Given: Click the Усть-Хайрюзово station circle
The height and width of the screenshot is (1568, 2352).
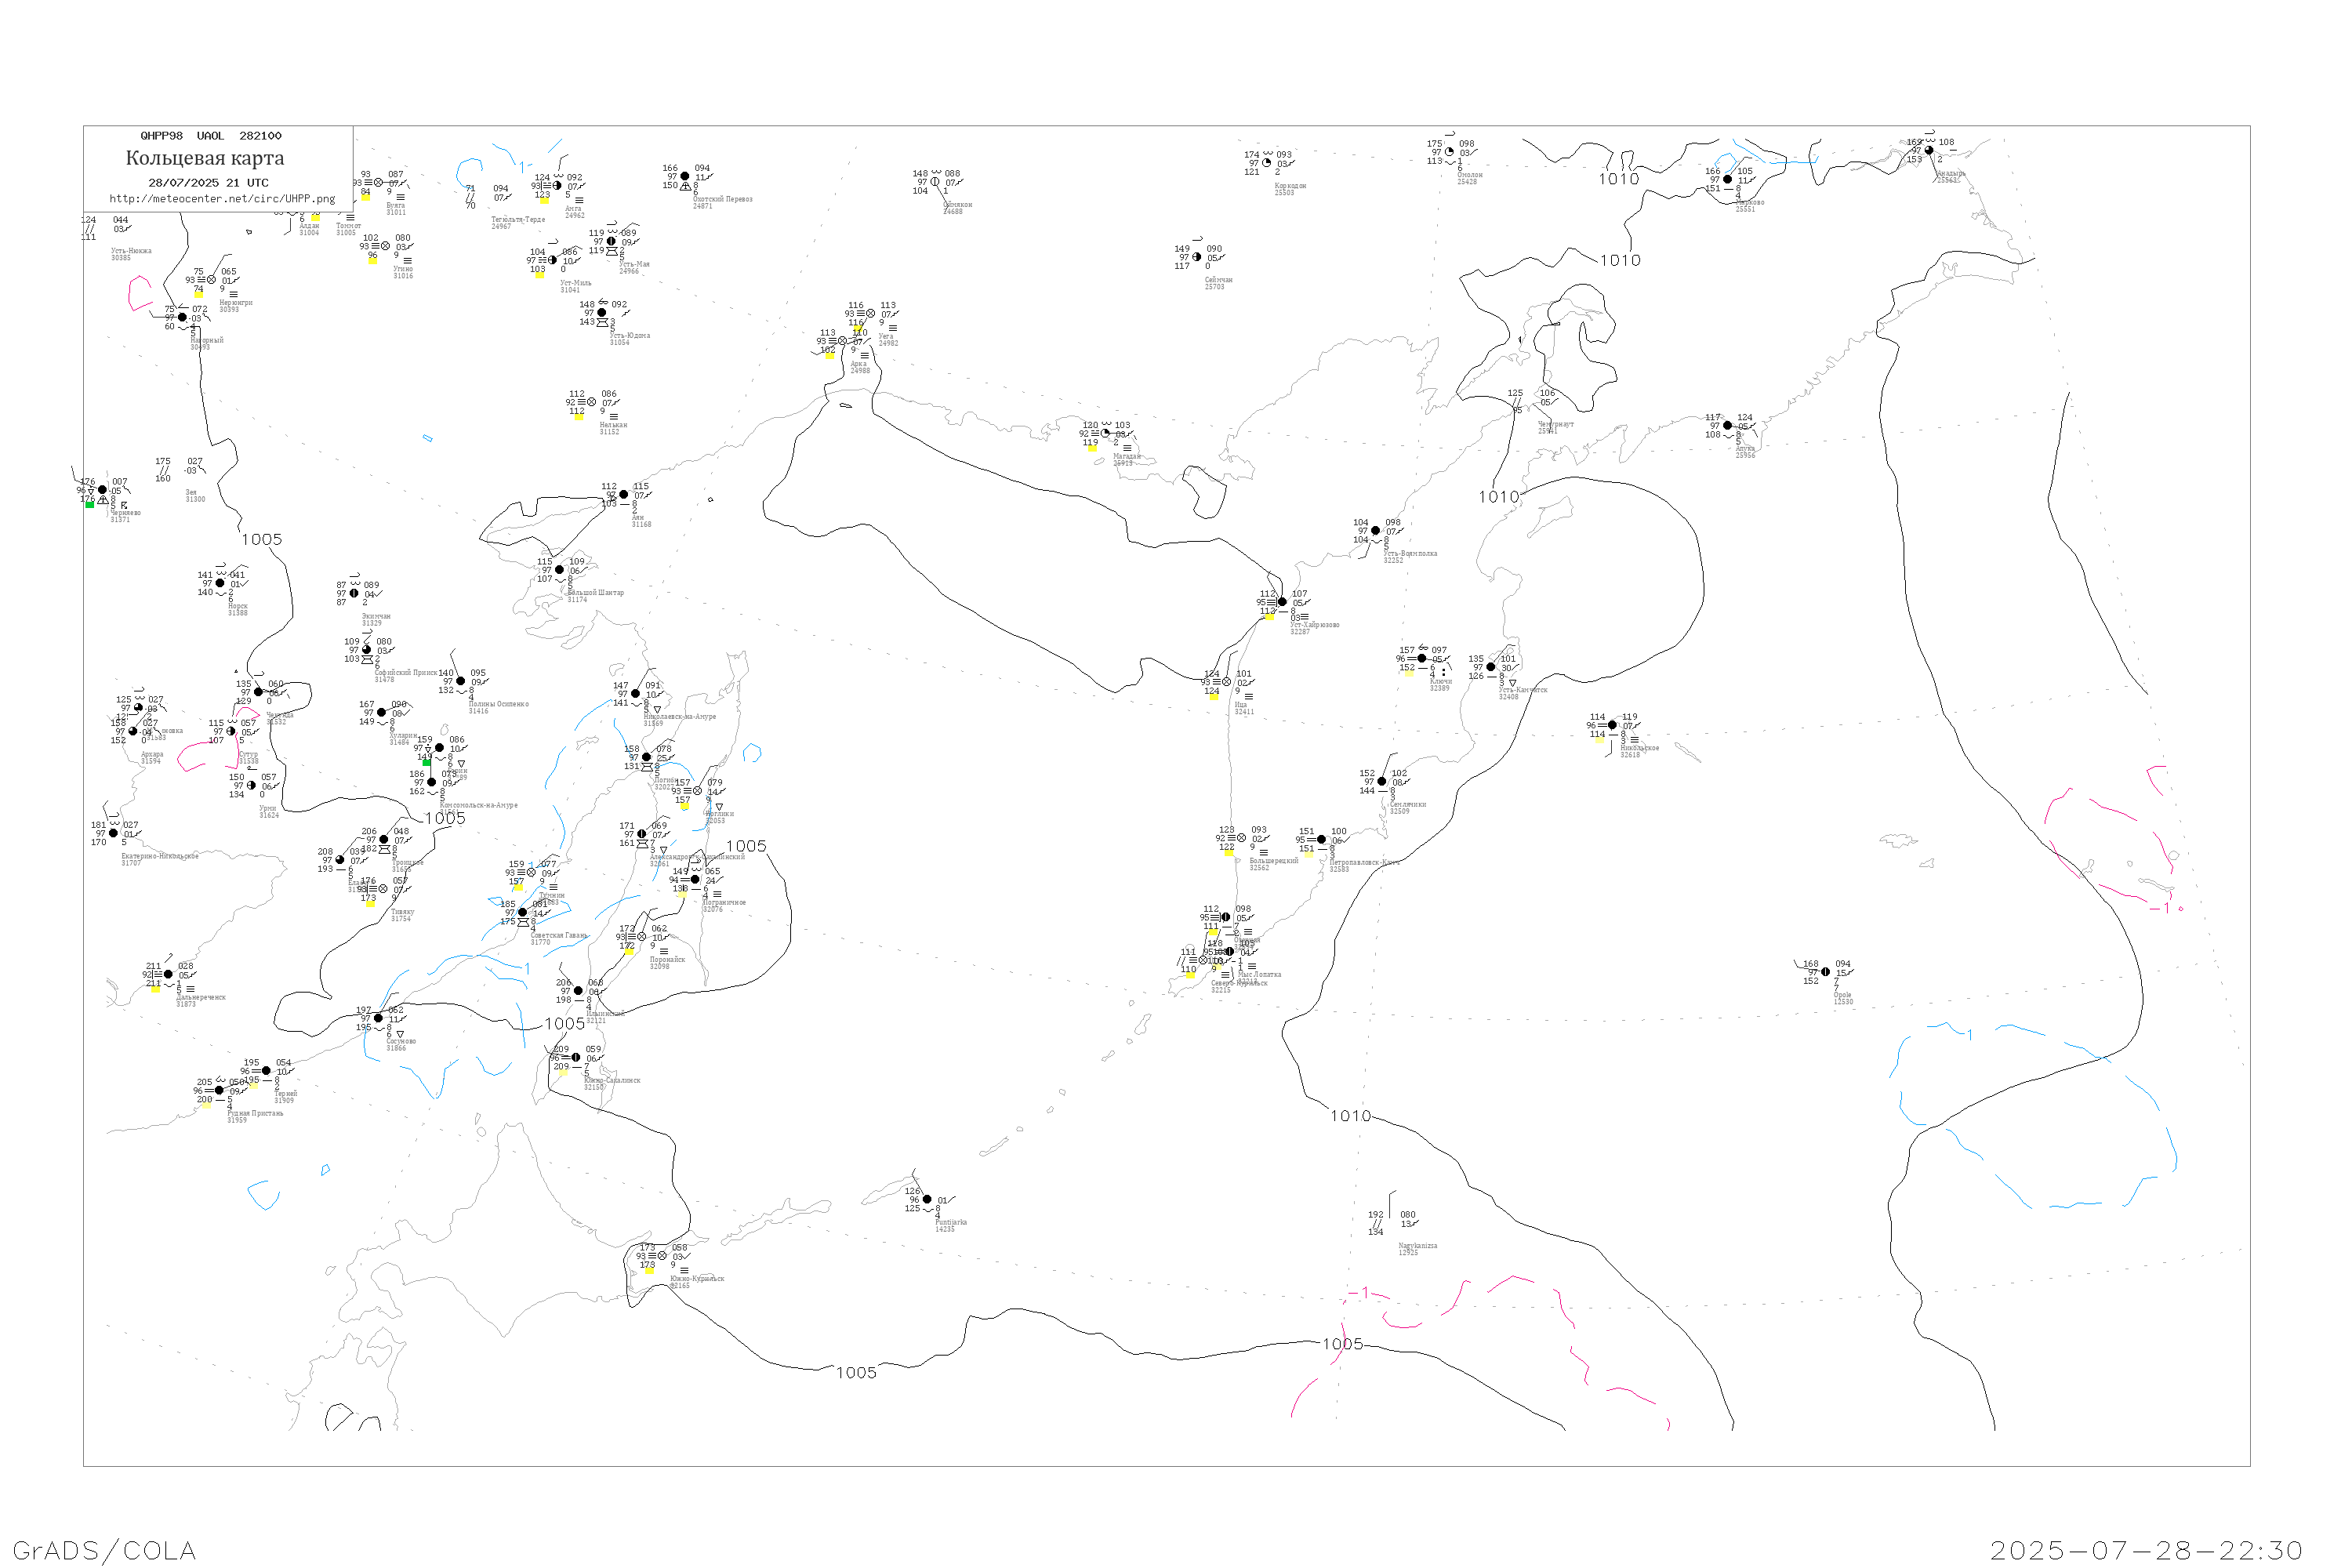Looking at the screenshot, I should (x=1282, y=602).
